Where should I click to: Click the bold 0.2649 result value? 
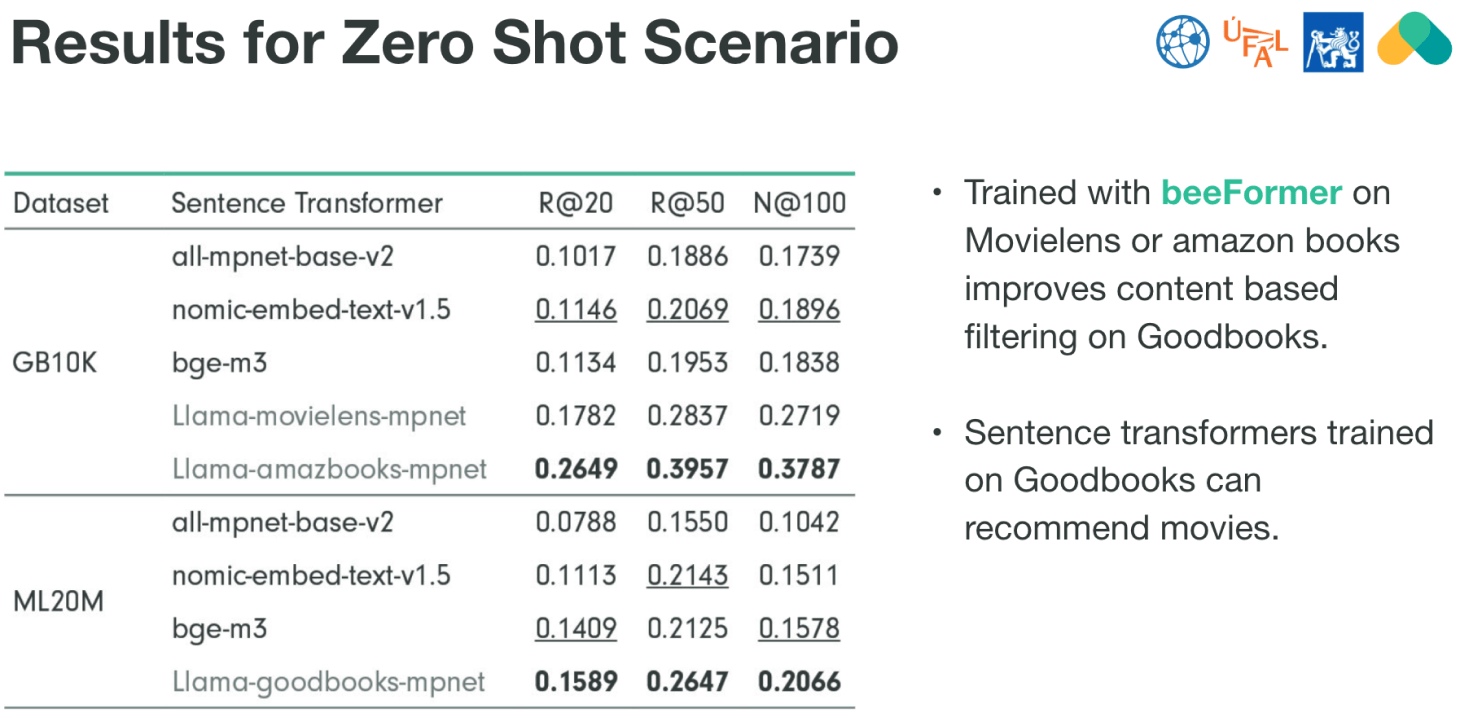[x=576, y=468]
